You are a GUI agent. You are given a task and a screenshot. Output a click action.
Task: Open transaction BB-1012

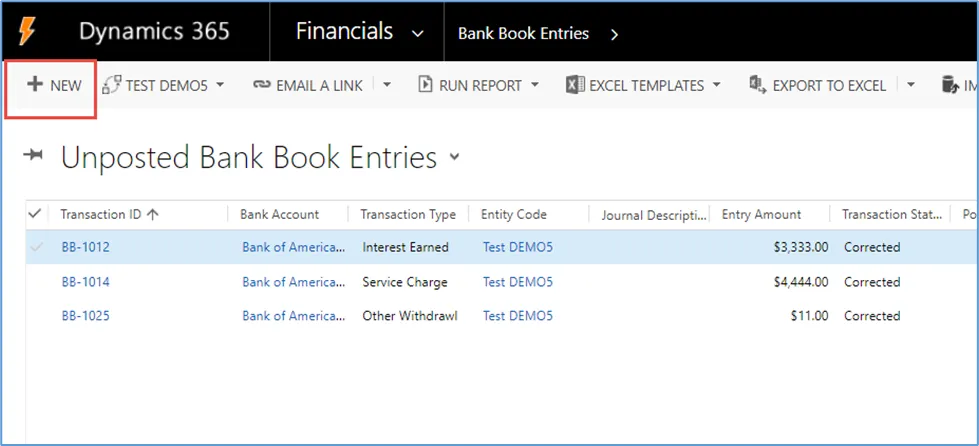pos(86,247)
